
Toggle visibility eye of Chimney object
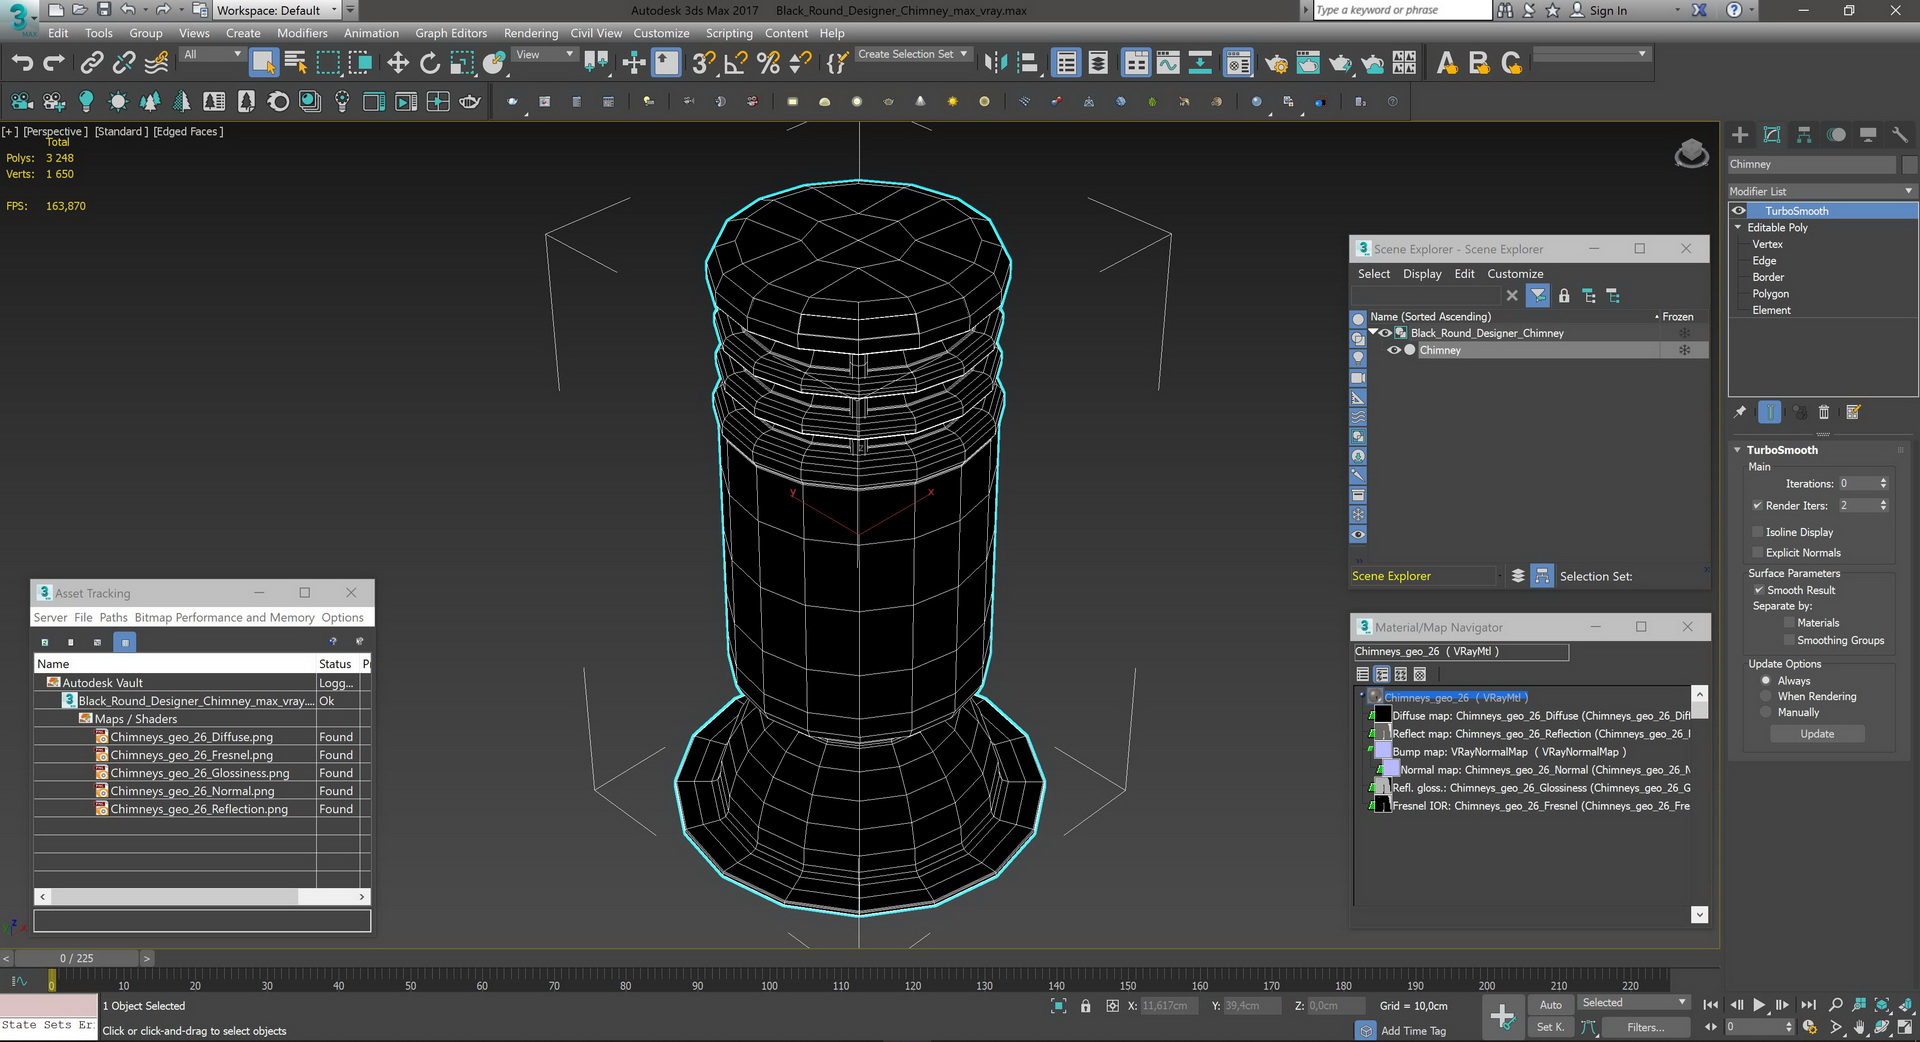1393,350
